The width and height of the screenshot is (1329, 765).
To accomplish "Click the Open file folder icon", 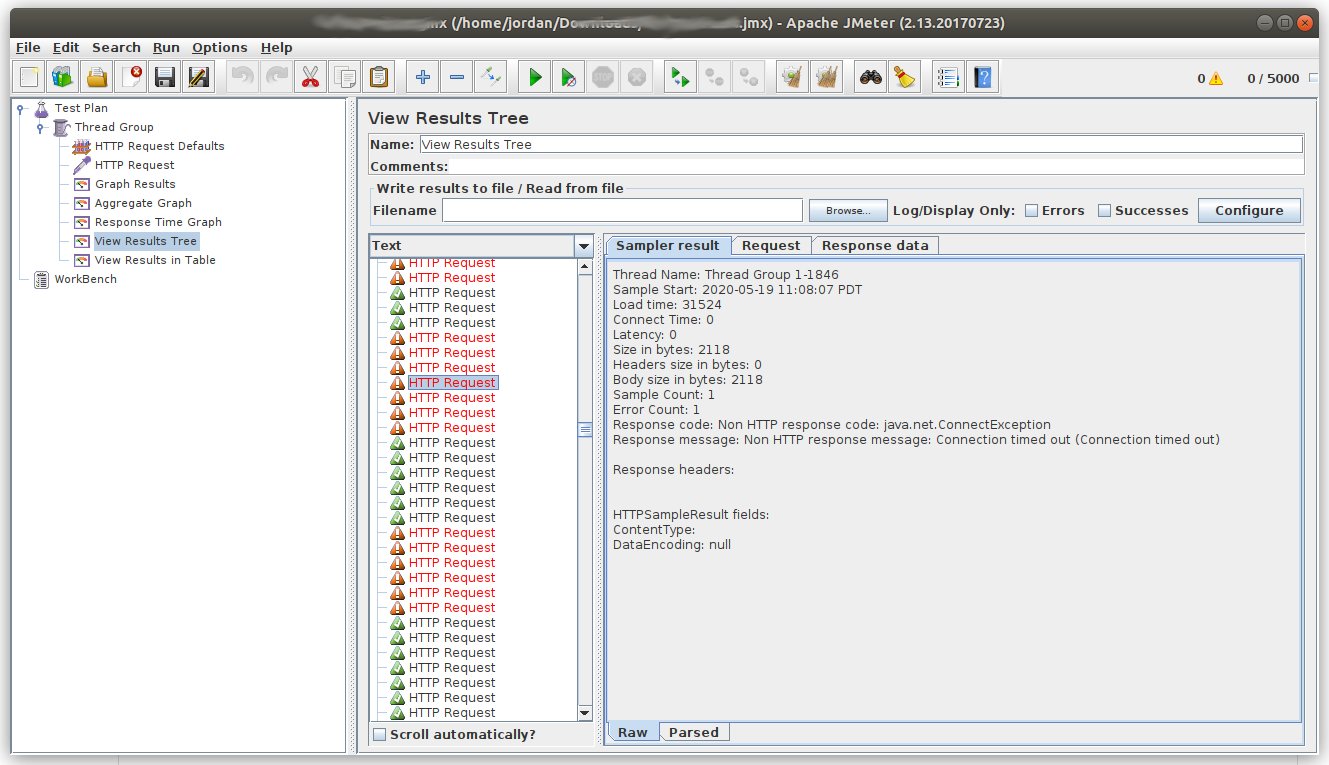I will [97, 77].
